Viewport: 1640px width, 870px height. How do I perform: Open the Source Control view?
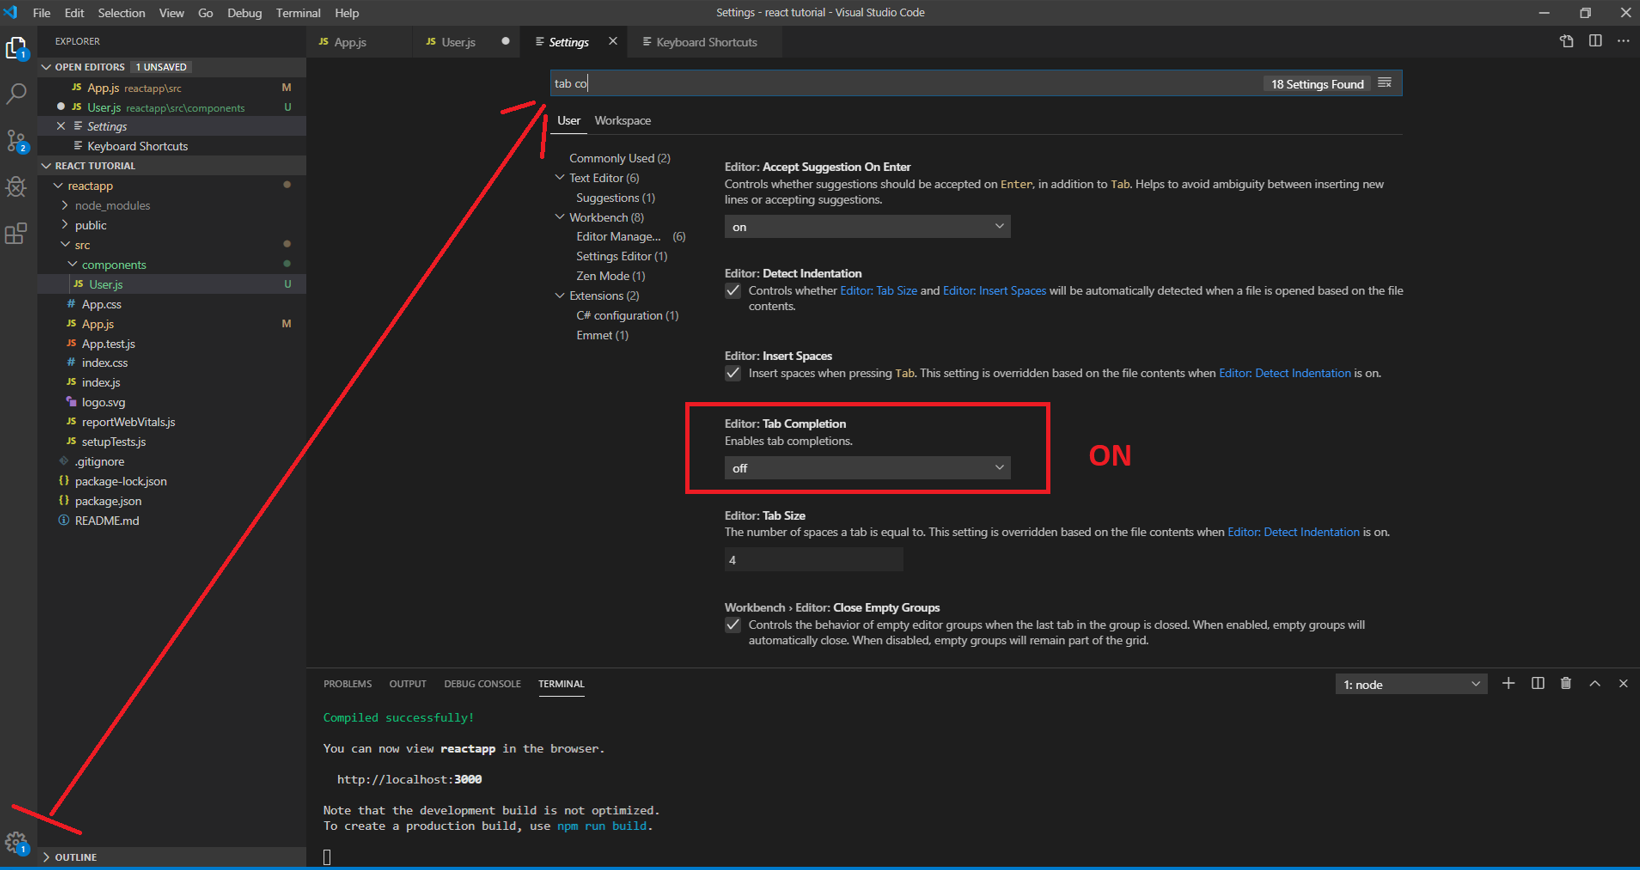16,141
